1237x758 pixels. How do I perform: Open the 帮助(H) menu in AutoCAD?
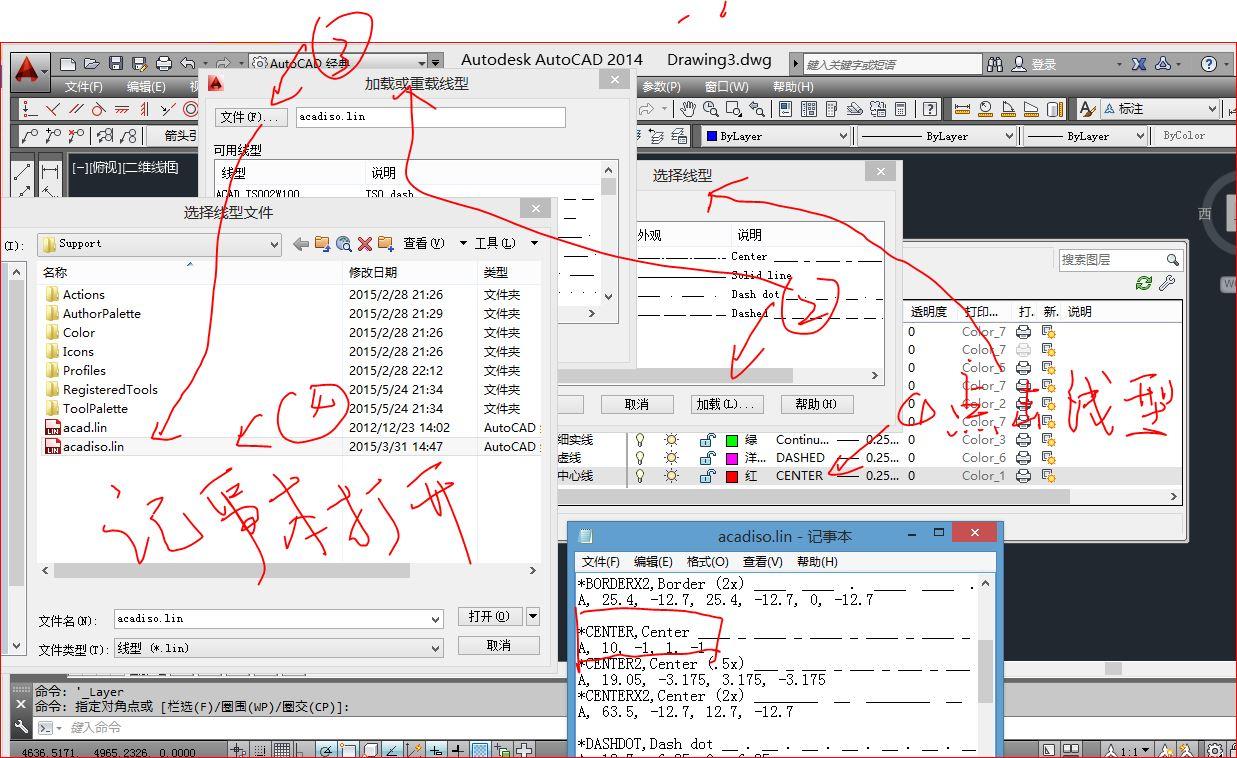tap(793, 87)
